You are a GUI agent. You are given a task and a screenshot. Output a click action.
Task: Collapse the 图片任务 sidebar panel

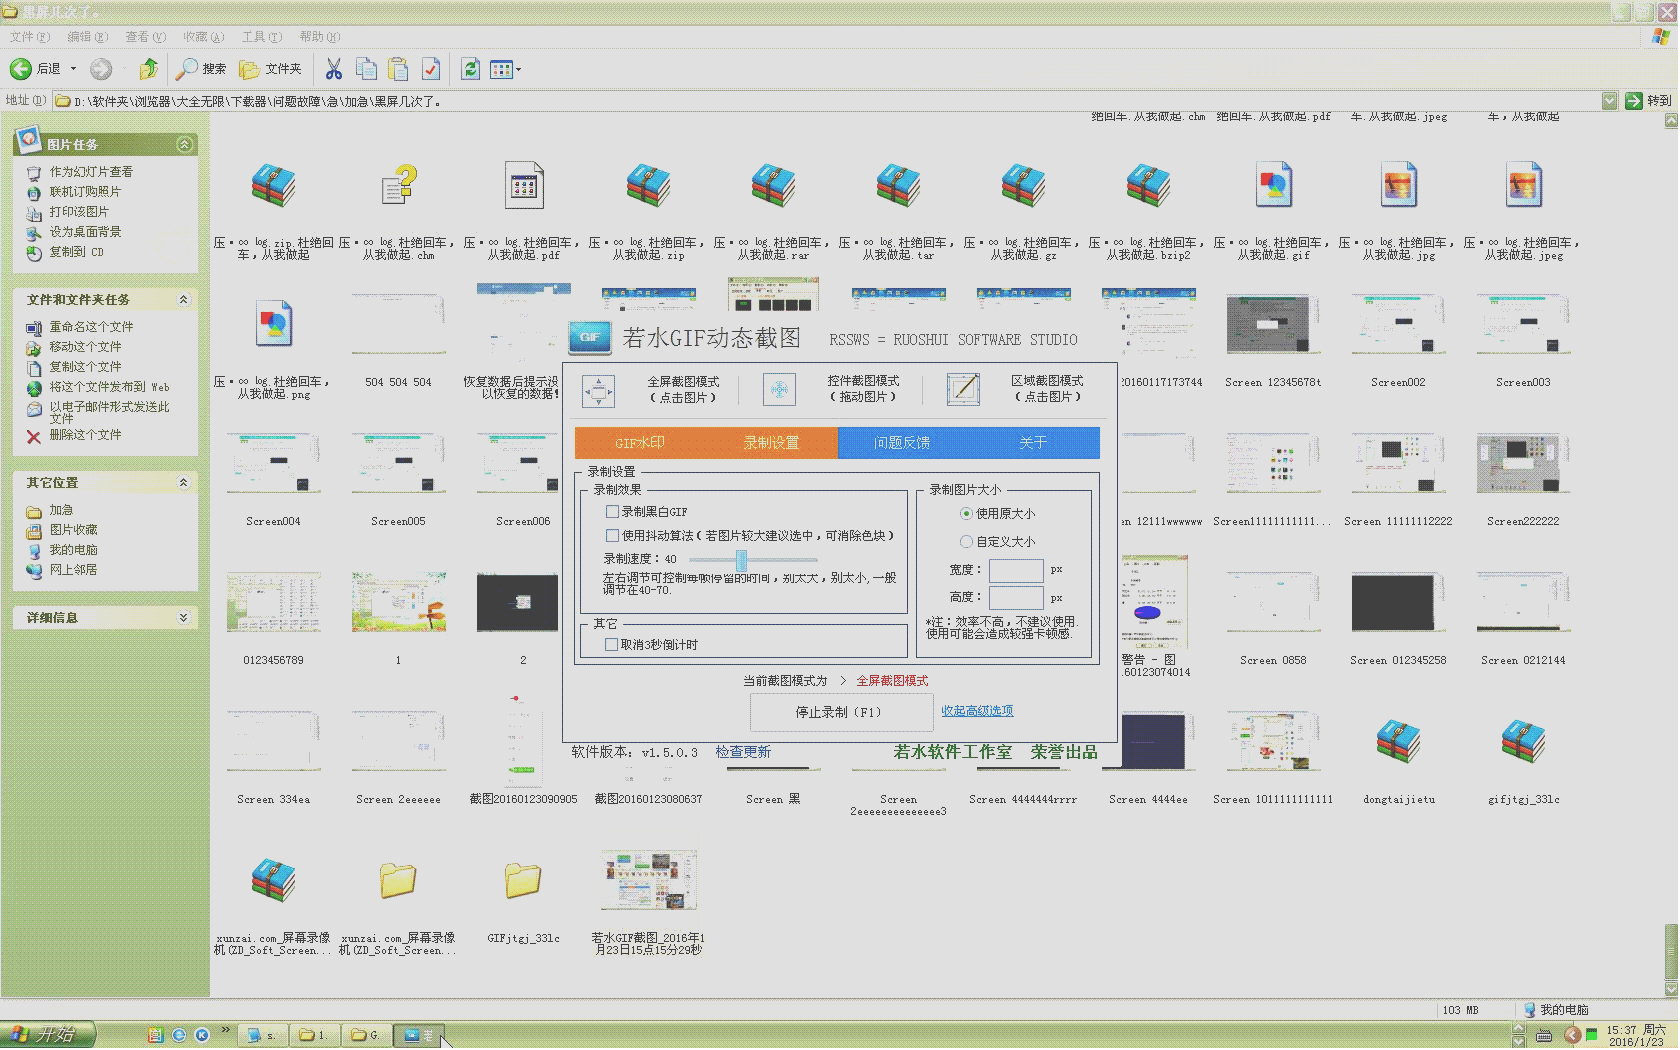pos(184,143)
